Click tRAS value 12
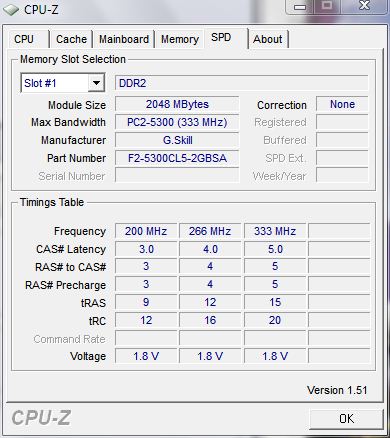Viewport: 390px width, 438px height. (210, 302)
